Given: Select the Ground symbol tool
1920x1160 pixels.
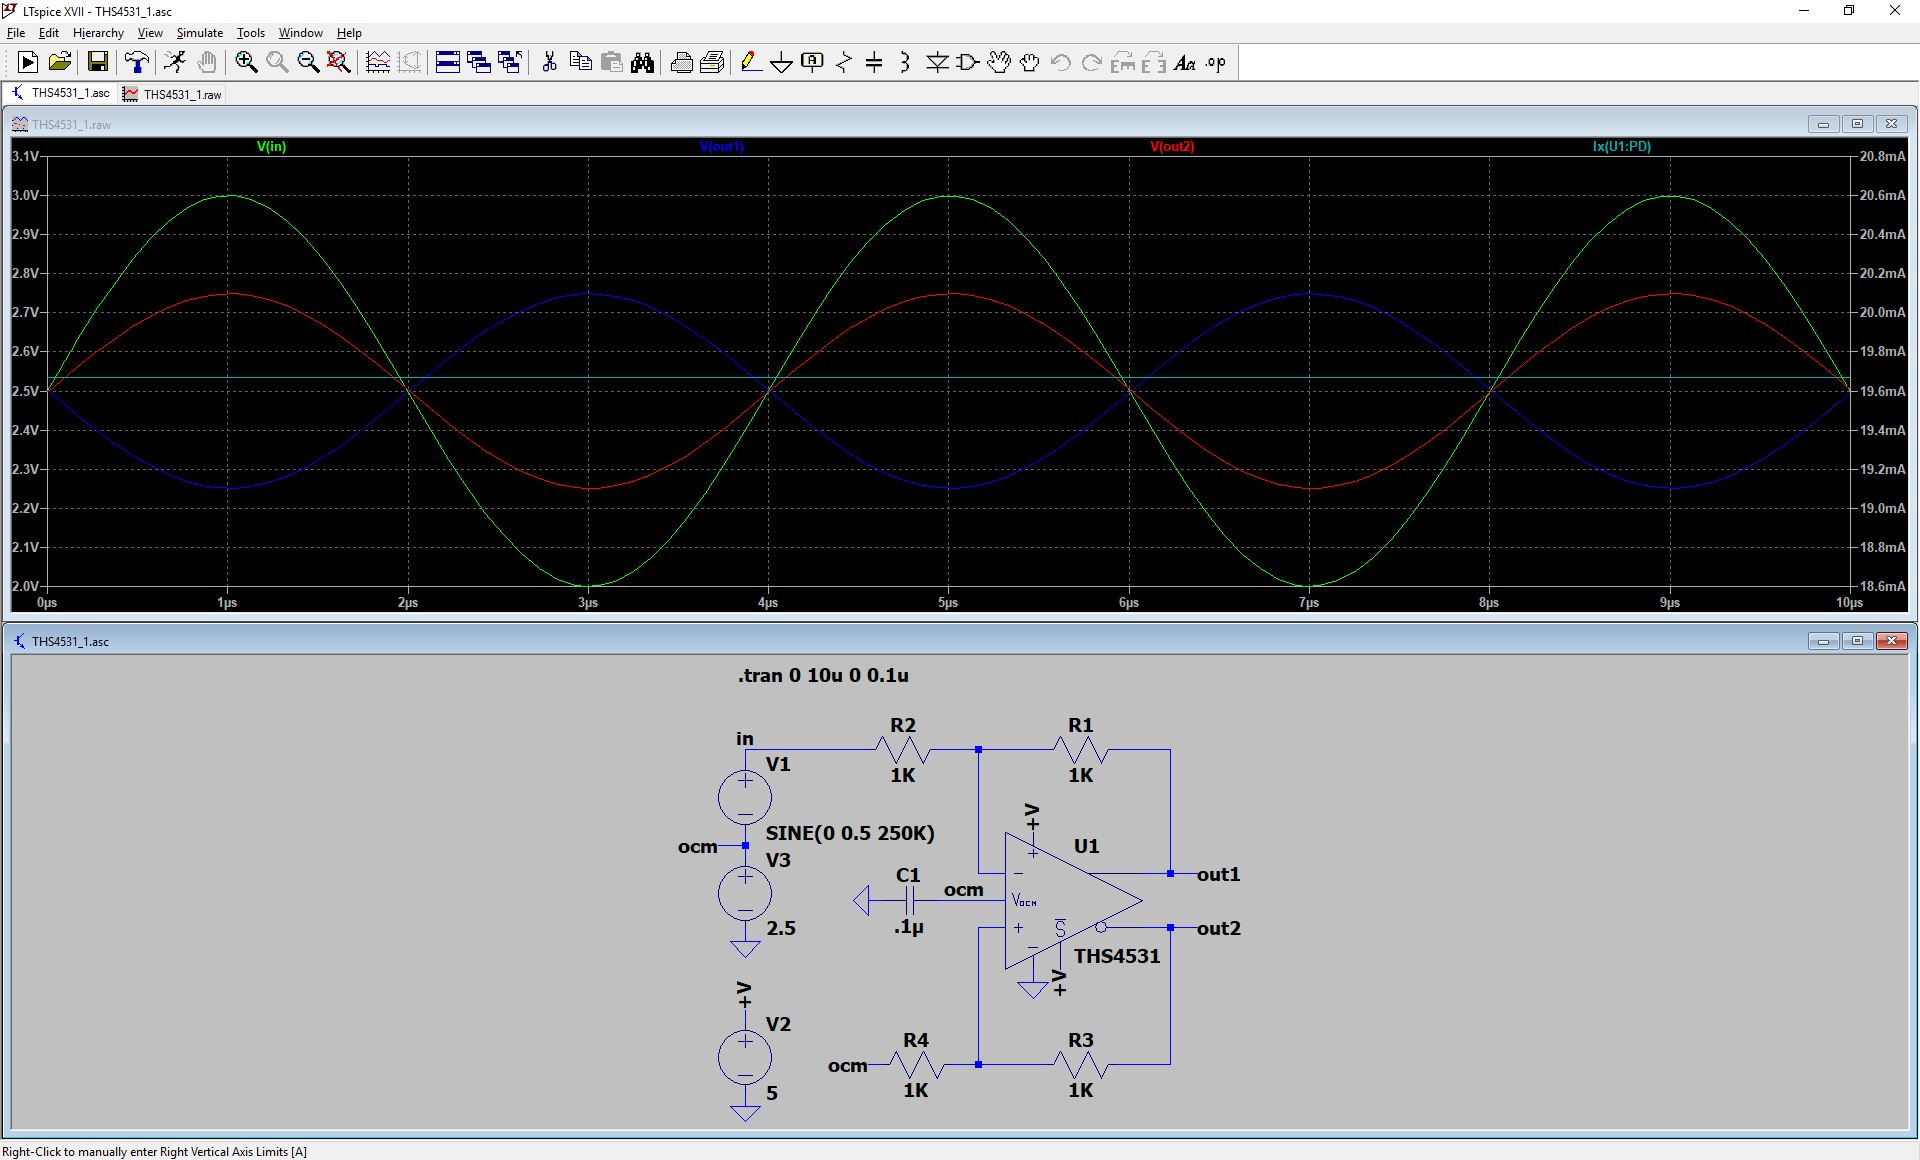Looking at the screenshot, I should [781, 63].
